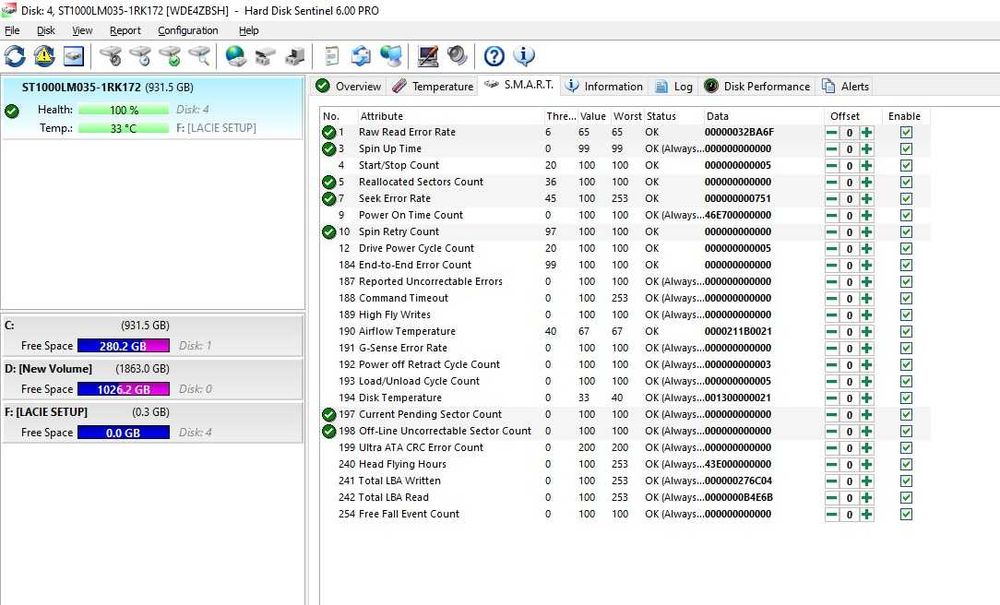Disable the Raw Read Error Rate attribute checkbox
This screenshot has width=1000, height=605.
(906, 133)
